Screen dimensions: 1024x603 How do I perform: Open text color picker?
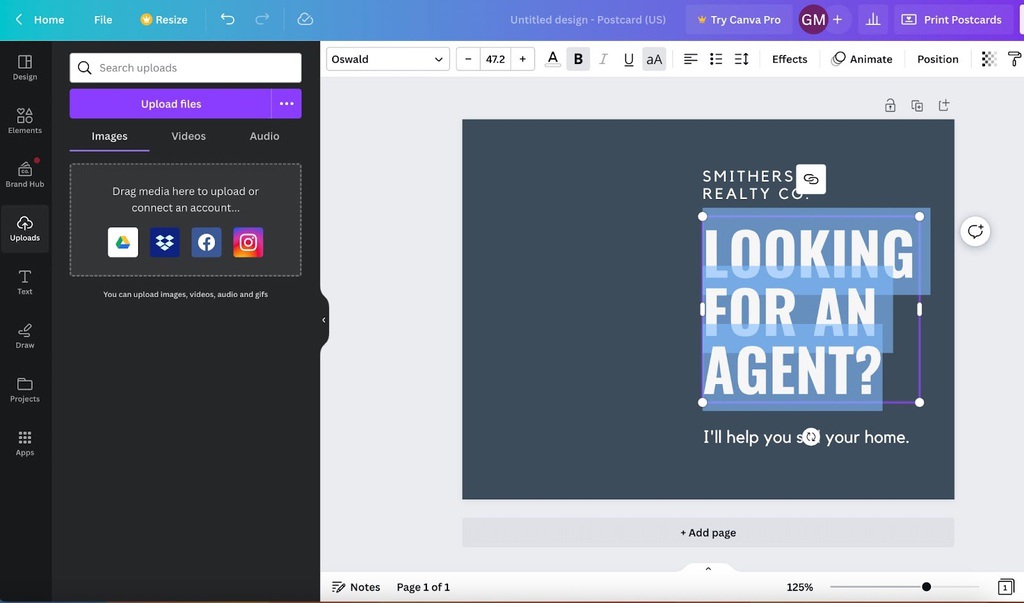tap(552, 59)
